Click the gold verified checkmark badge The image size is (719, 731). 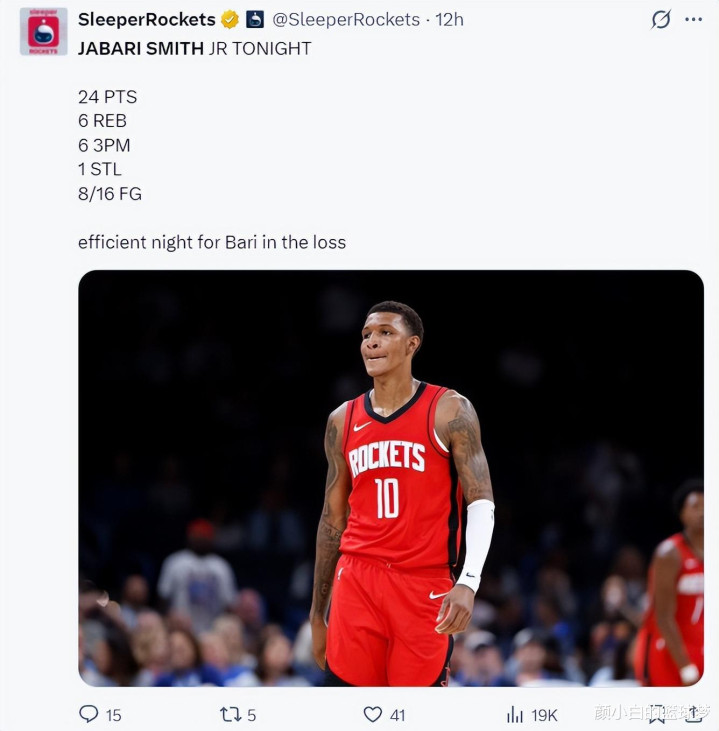(x=230, y=20)
